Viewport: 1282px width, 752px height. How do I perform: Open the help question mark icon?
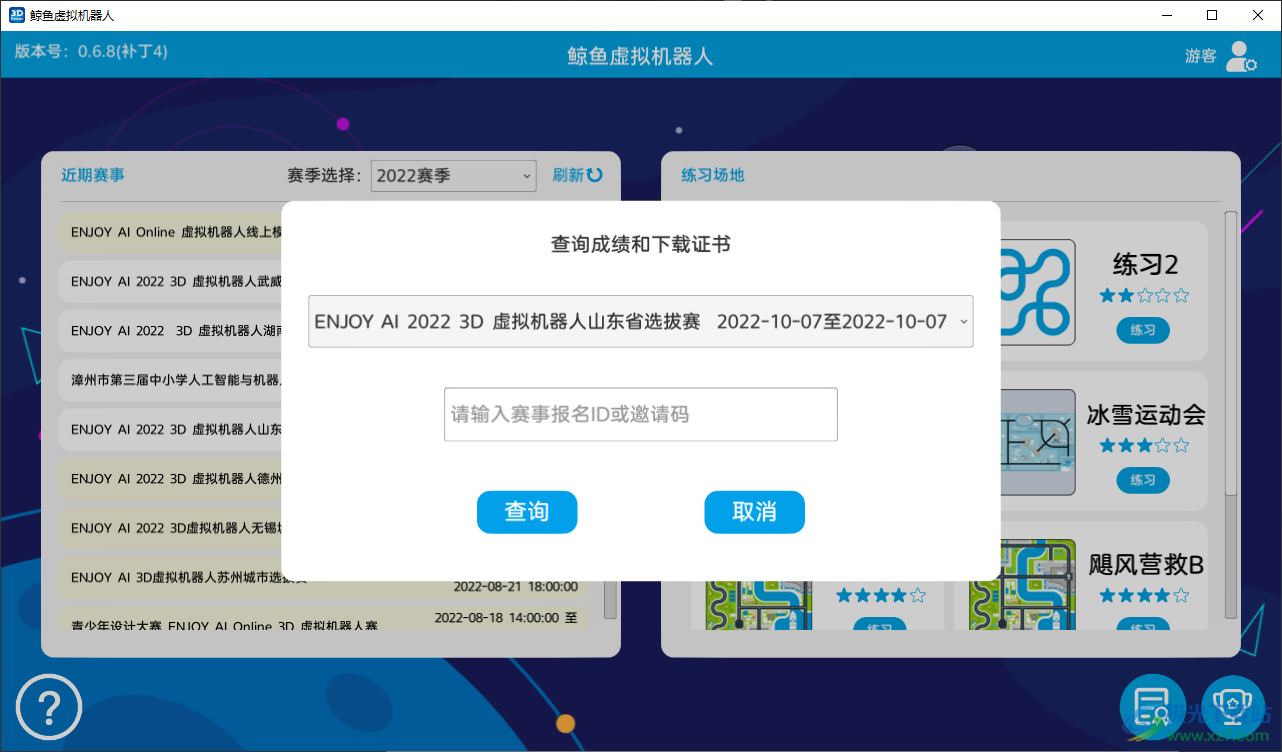click(x=49, y=707)
